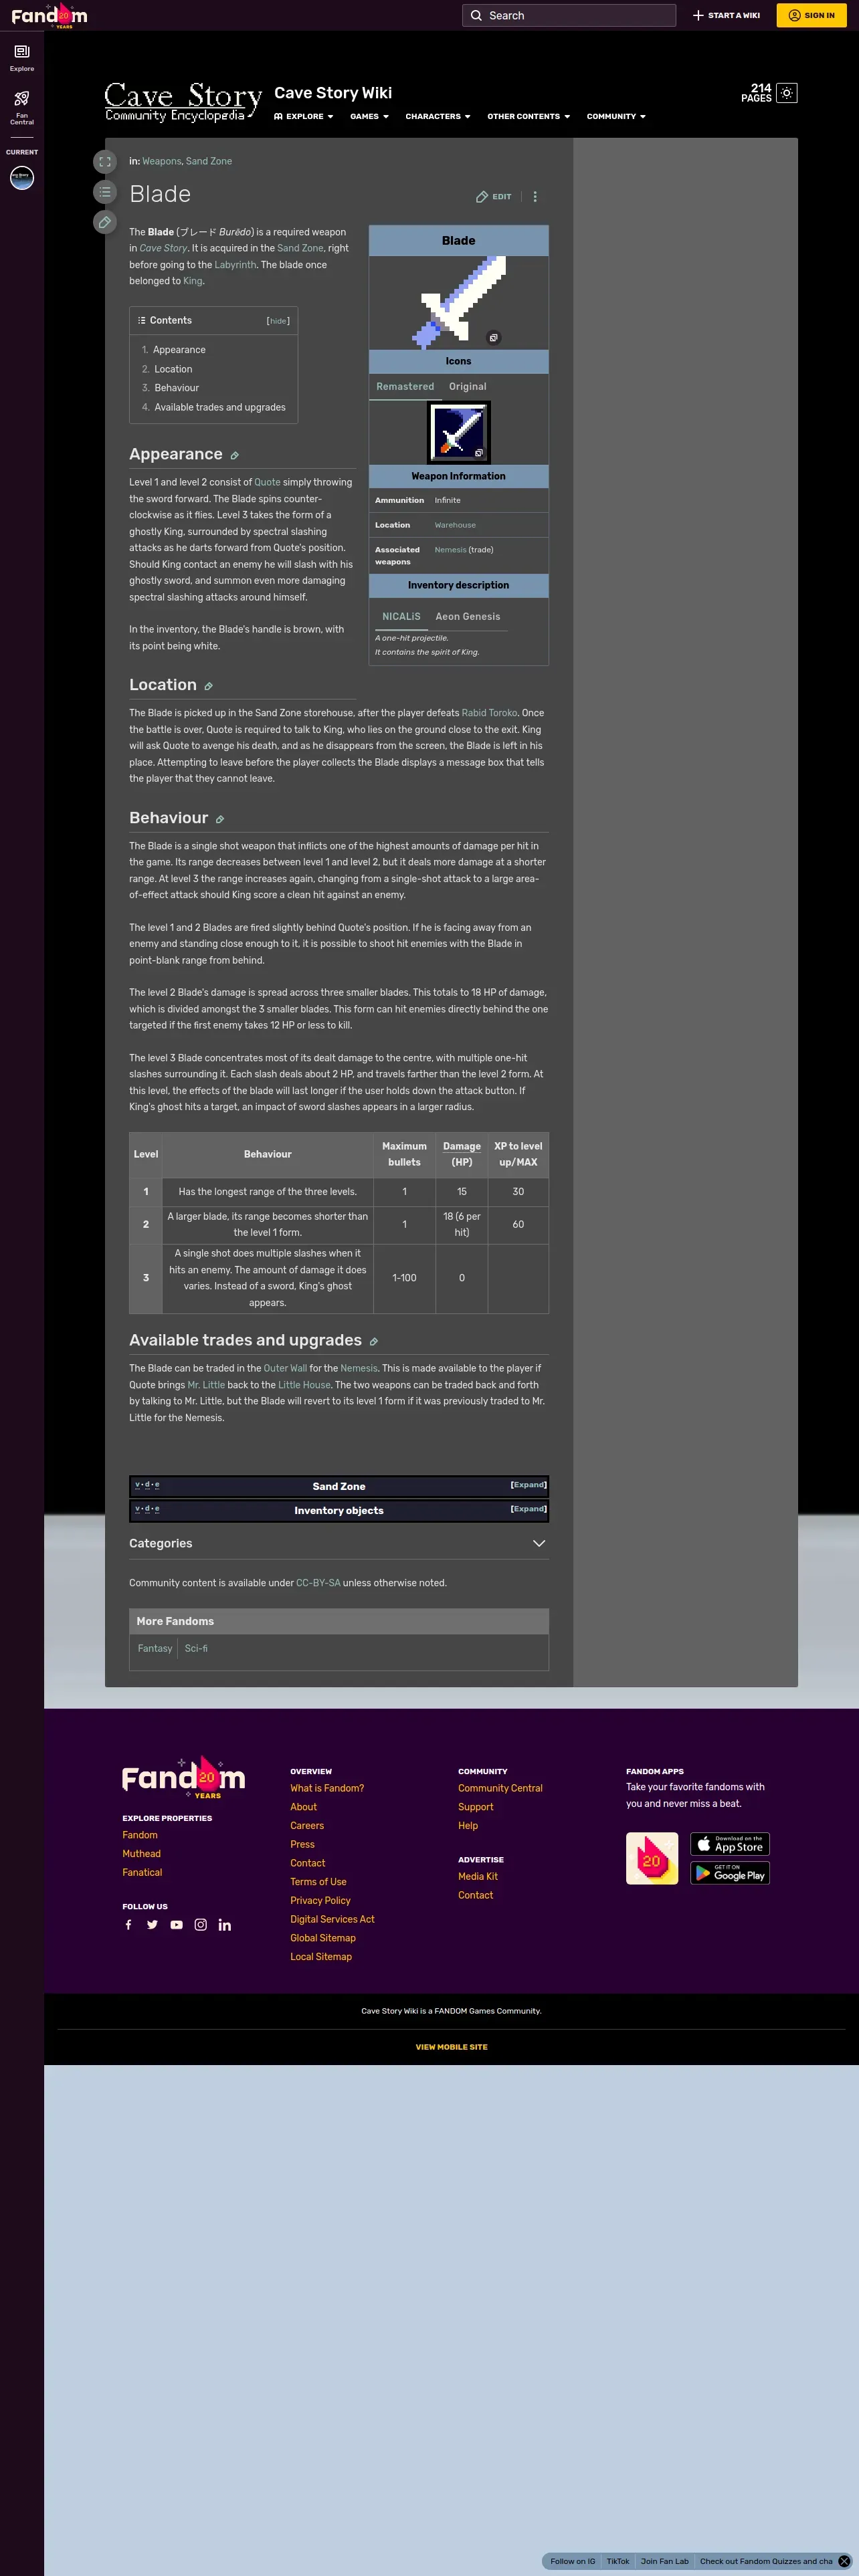Open the Mr. Little link
This screenshot has height=2576, width=859.
206,1385
